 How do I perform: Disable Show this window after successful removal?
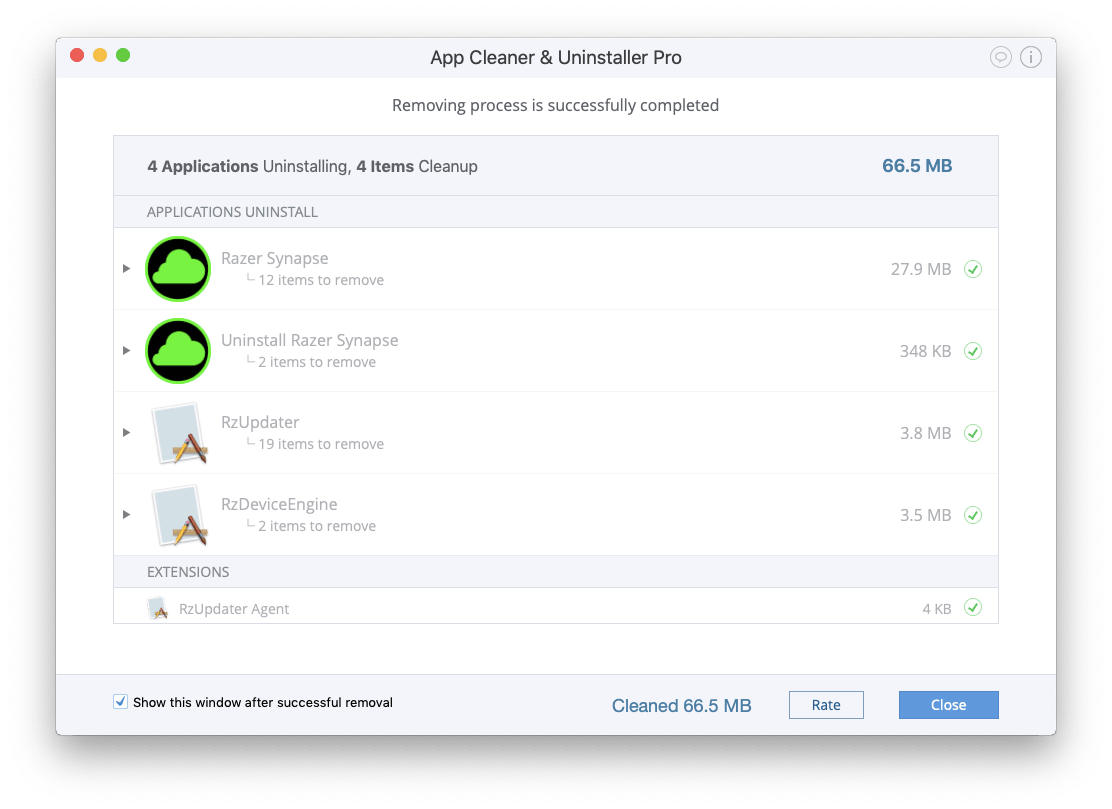click(x=120, y=701)
